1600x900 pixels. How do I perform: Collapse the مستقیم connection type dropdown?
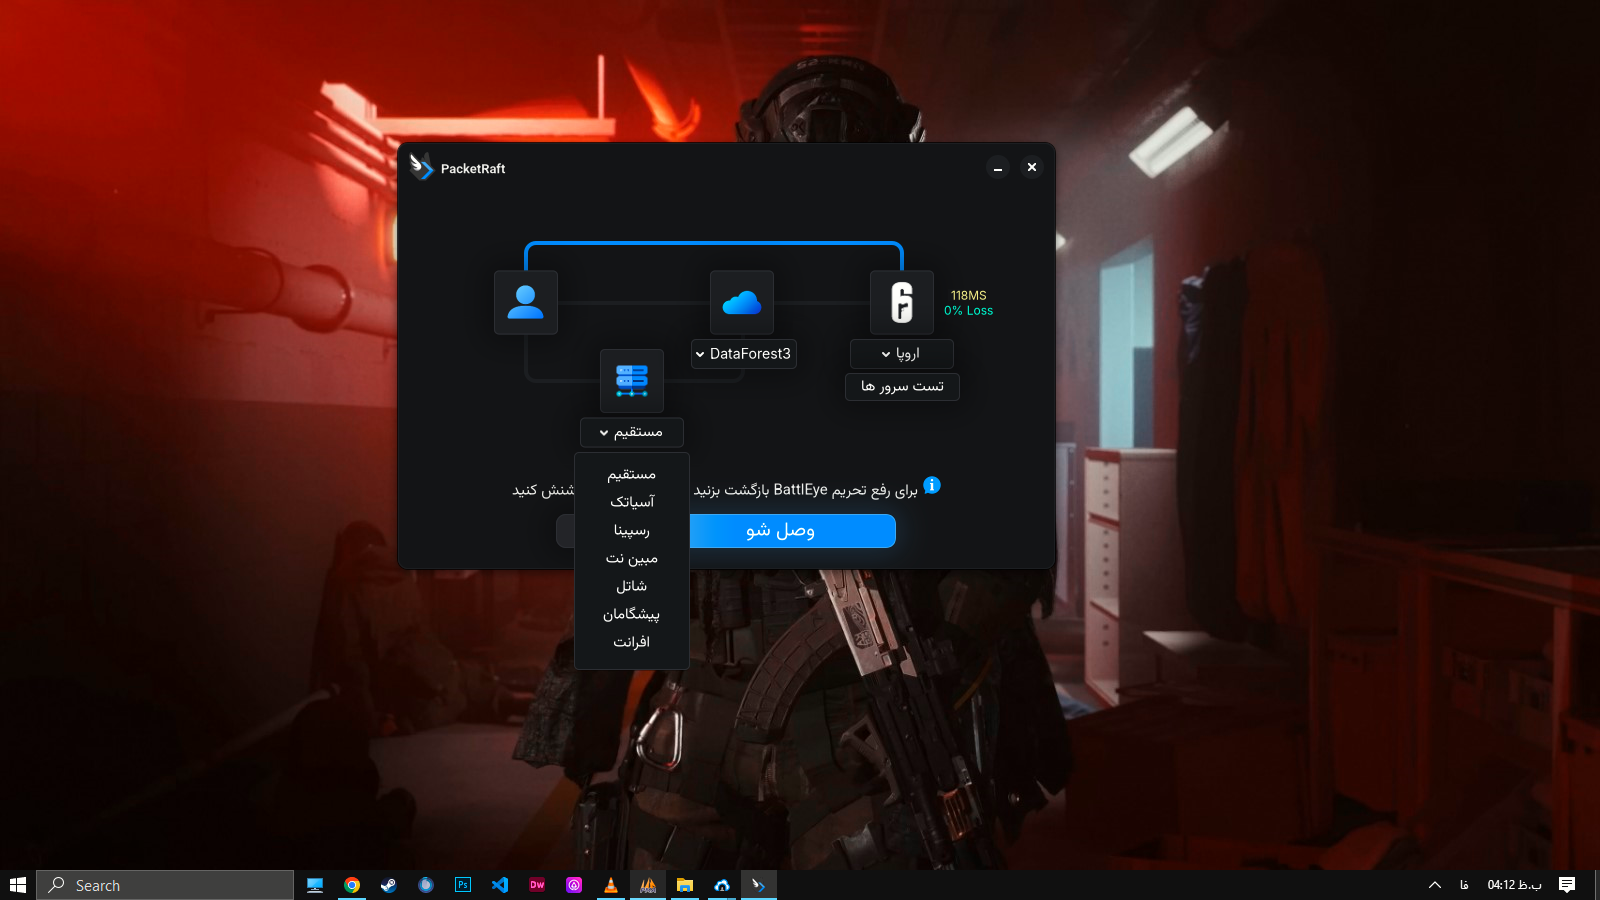click(632, 432)
